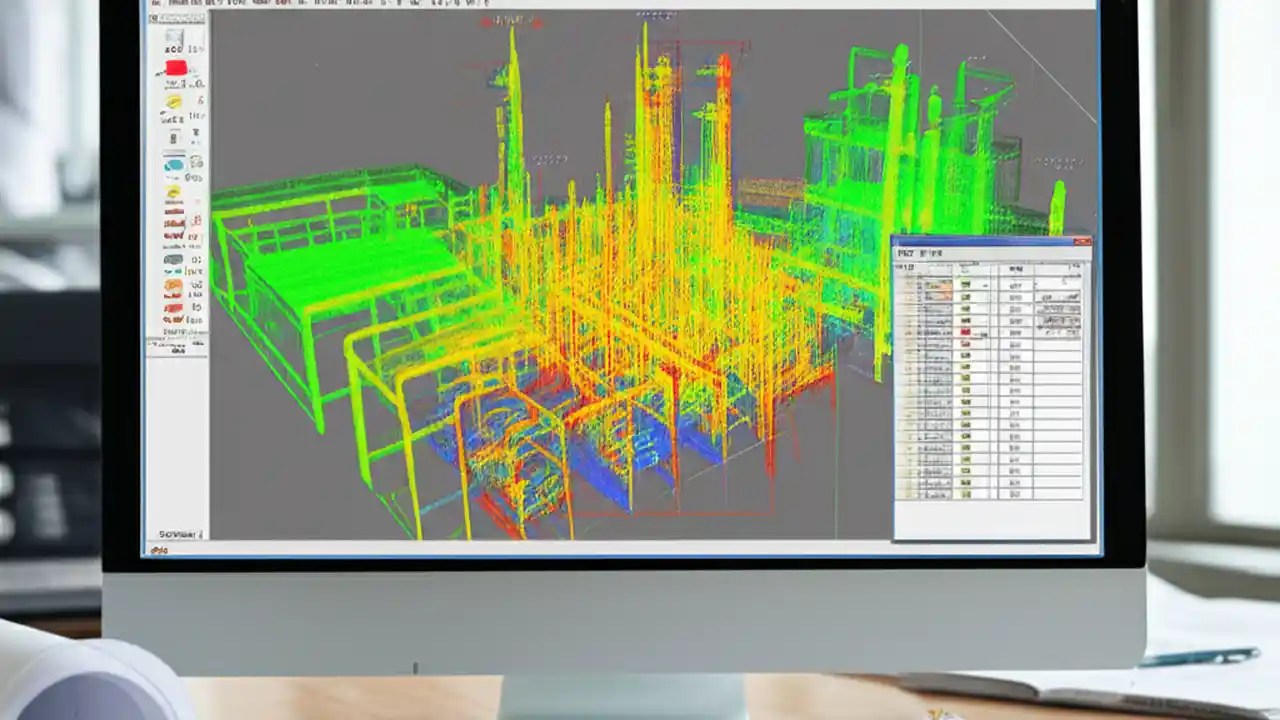Enable the checkbox beside the red-highlighted row
Screen dimensions: 1280x720
coord(908,332)
